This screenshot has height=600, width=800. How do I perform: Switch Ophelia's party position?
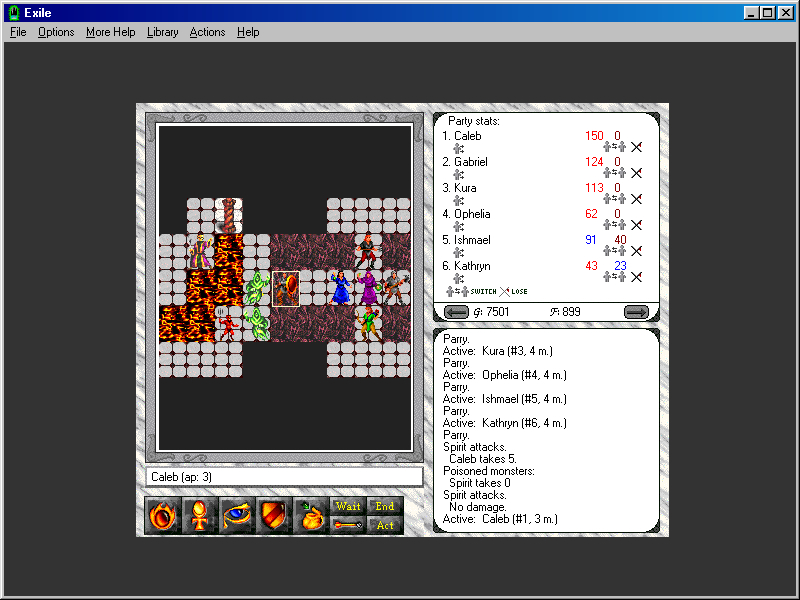(x=614, y=225)
